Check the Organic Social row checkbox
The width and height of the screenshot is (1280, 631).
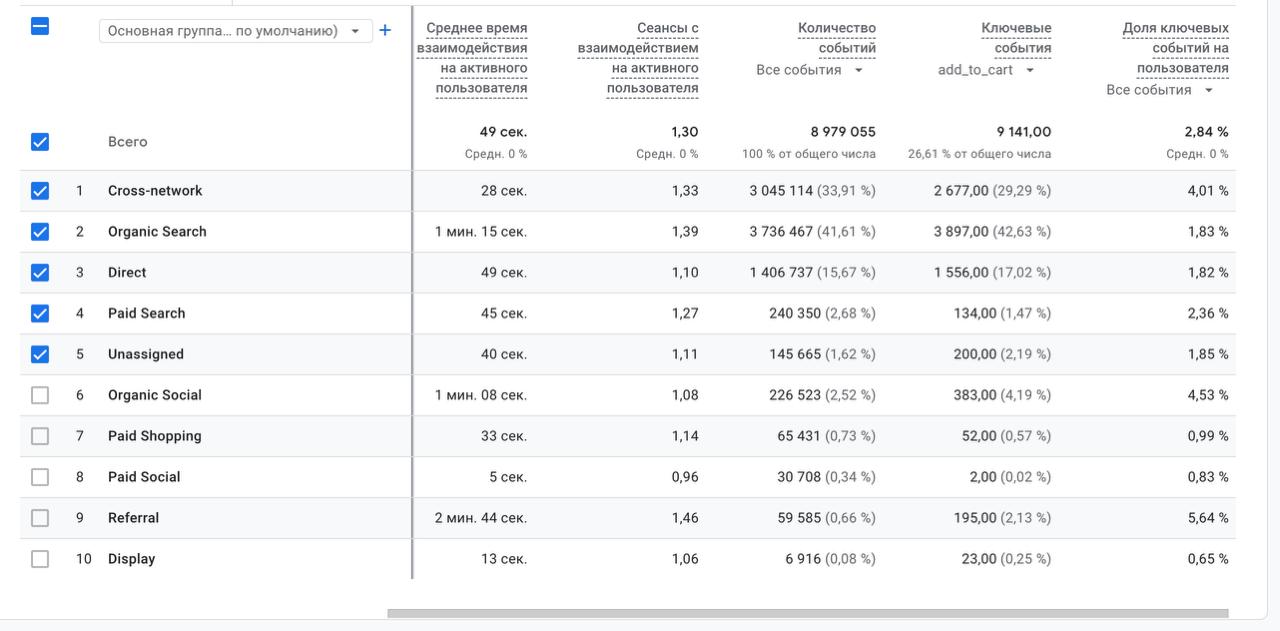pos(40,395)
